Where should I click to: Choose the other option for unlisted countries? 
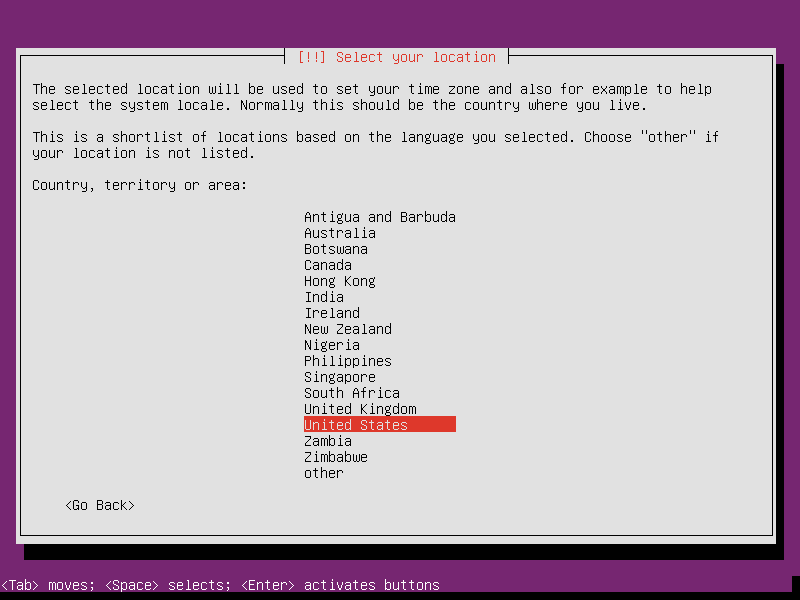(322, 473)
